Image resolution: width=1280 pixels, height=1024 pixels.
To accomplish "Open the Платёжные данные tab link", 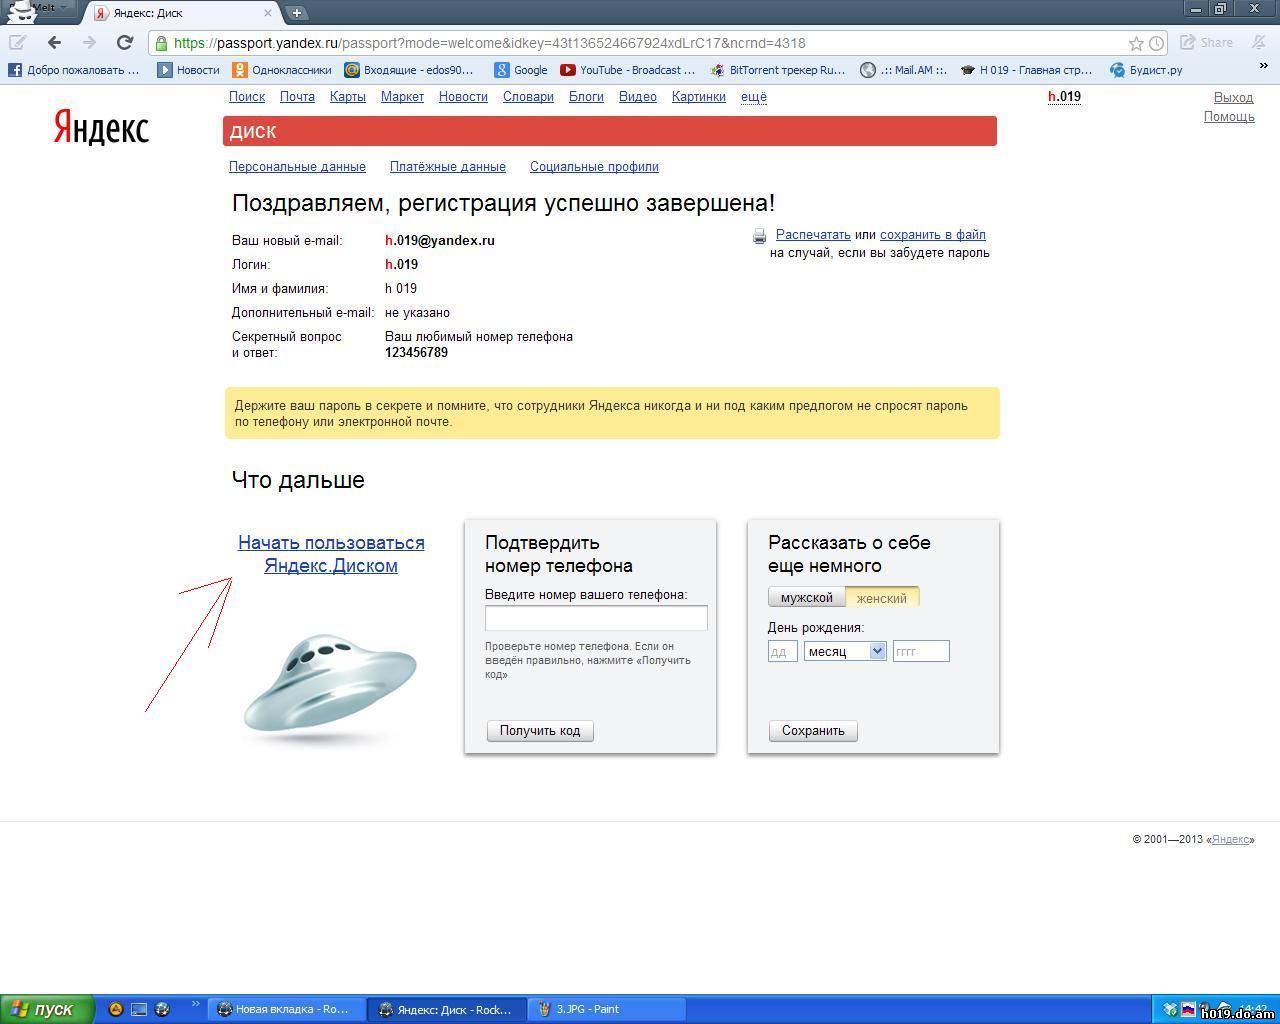I will click(x=448, y=167).
